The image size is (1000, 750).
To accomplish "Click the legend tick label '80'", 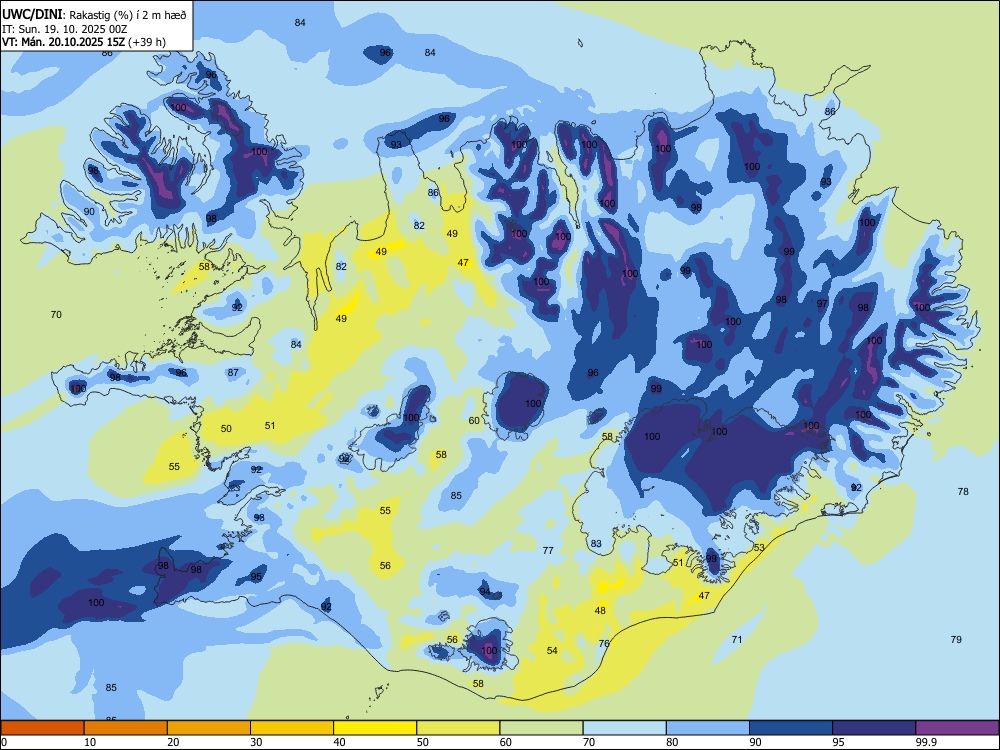I will 672,742.
